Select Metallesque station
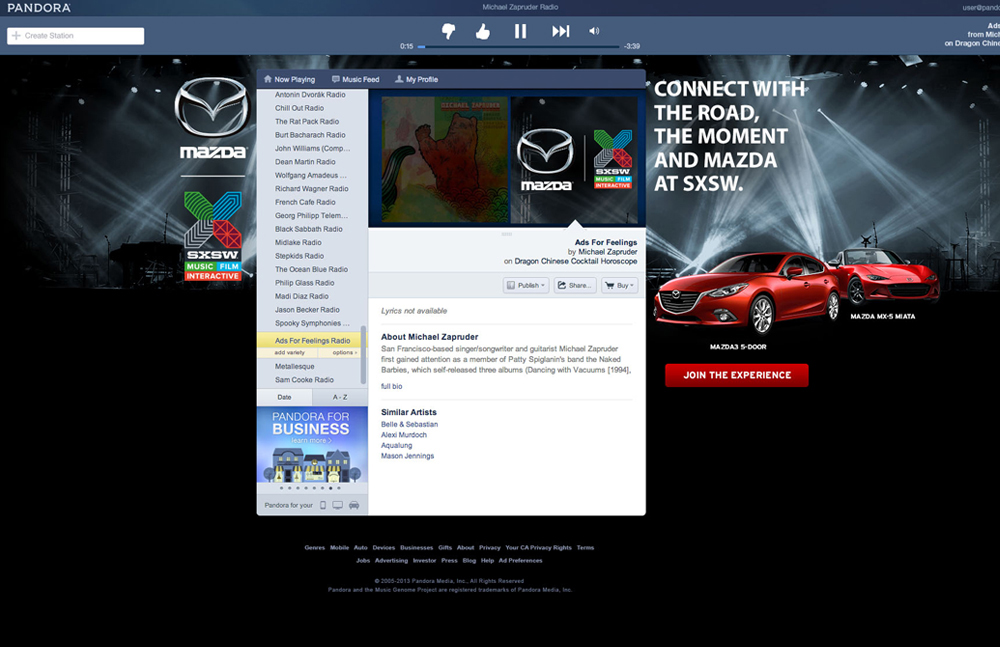The height and width of the screenshot is (647, 1000). [x=295, y=366]
